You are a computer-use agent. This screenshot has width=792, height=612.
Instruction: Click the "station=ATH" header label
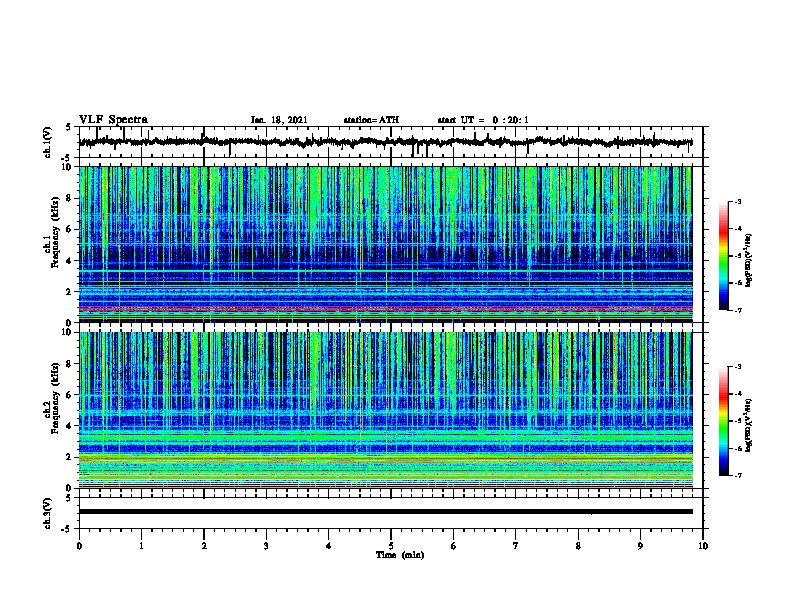point(371,120)
